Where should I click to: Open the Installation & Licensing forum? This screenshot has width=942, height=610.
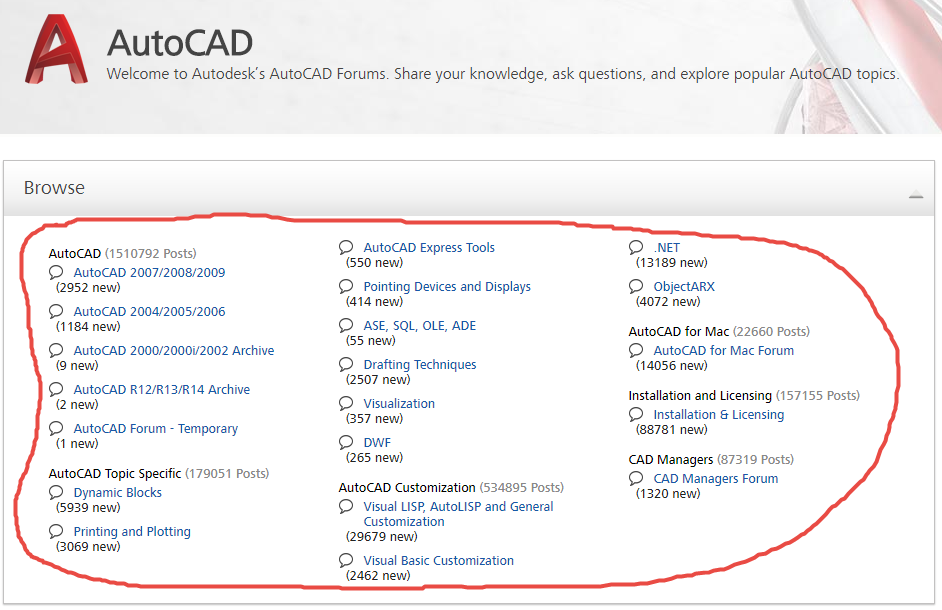[x=719, y=415]
